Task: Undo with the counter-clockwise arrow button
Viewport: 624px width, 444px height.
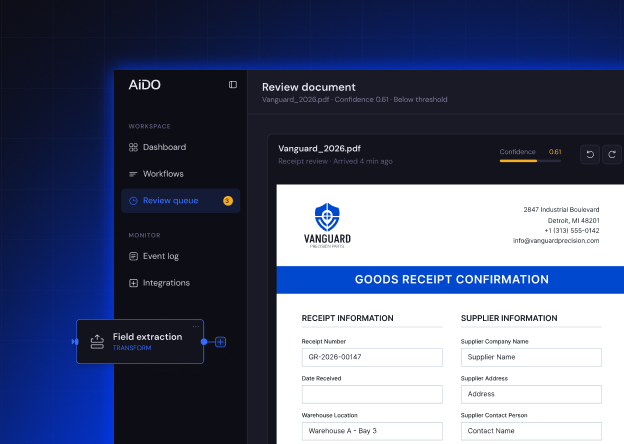Action: pyautogui.click(x=590, y=154)
